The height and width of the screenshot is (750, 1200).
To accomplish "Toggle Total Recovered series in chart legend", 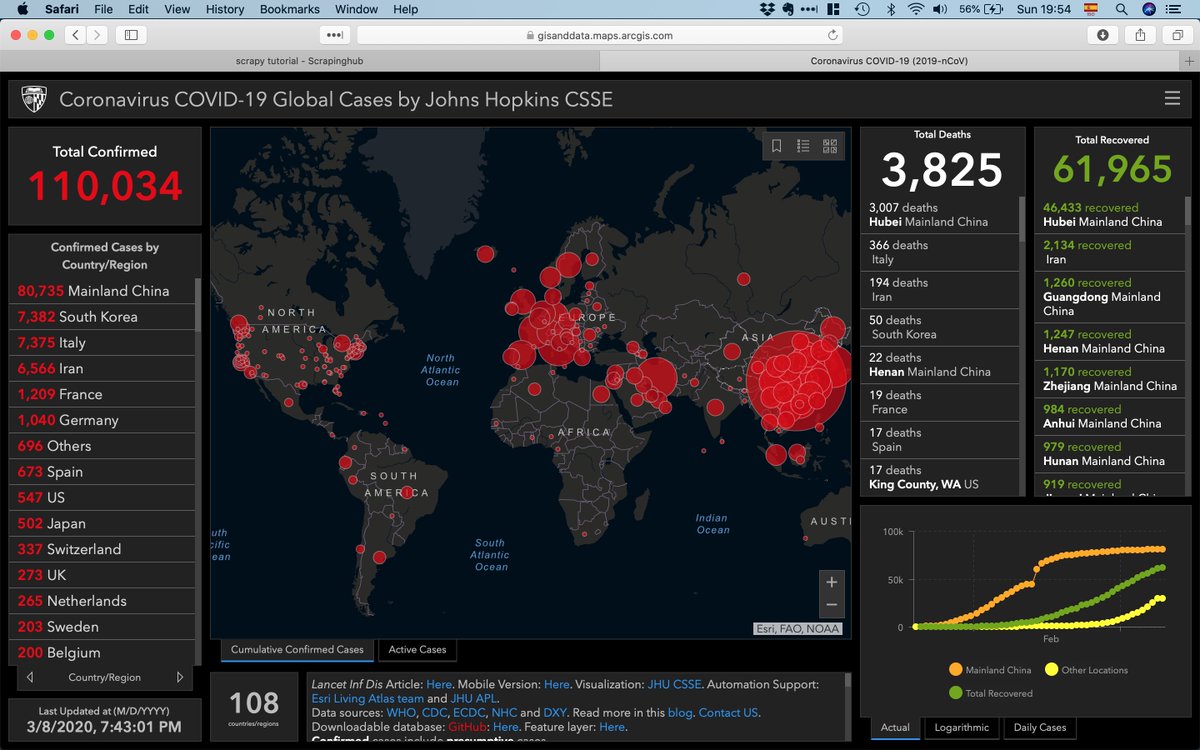I will pos(991,693).
